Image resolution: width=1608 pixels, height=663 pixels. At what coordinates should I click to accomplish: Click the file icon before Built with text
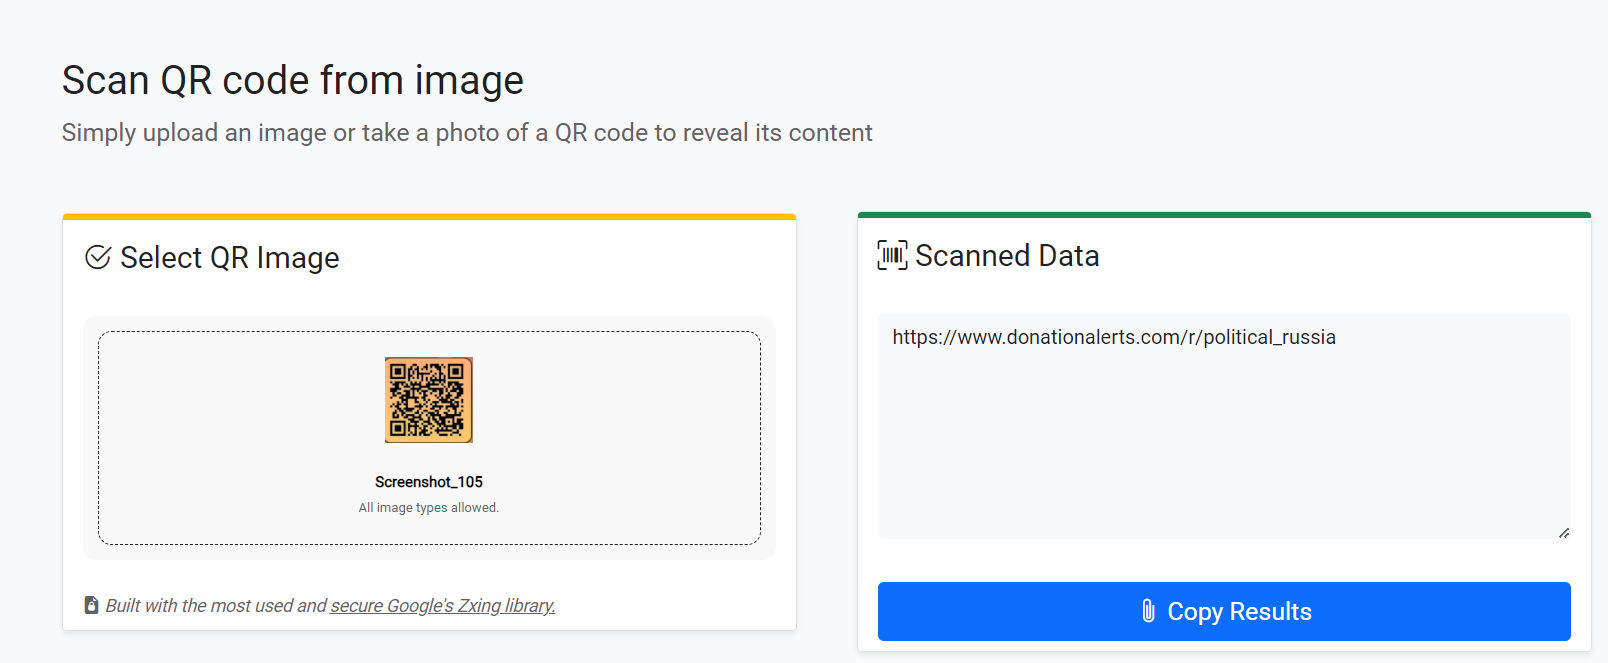click(x=92, y=605)
